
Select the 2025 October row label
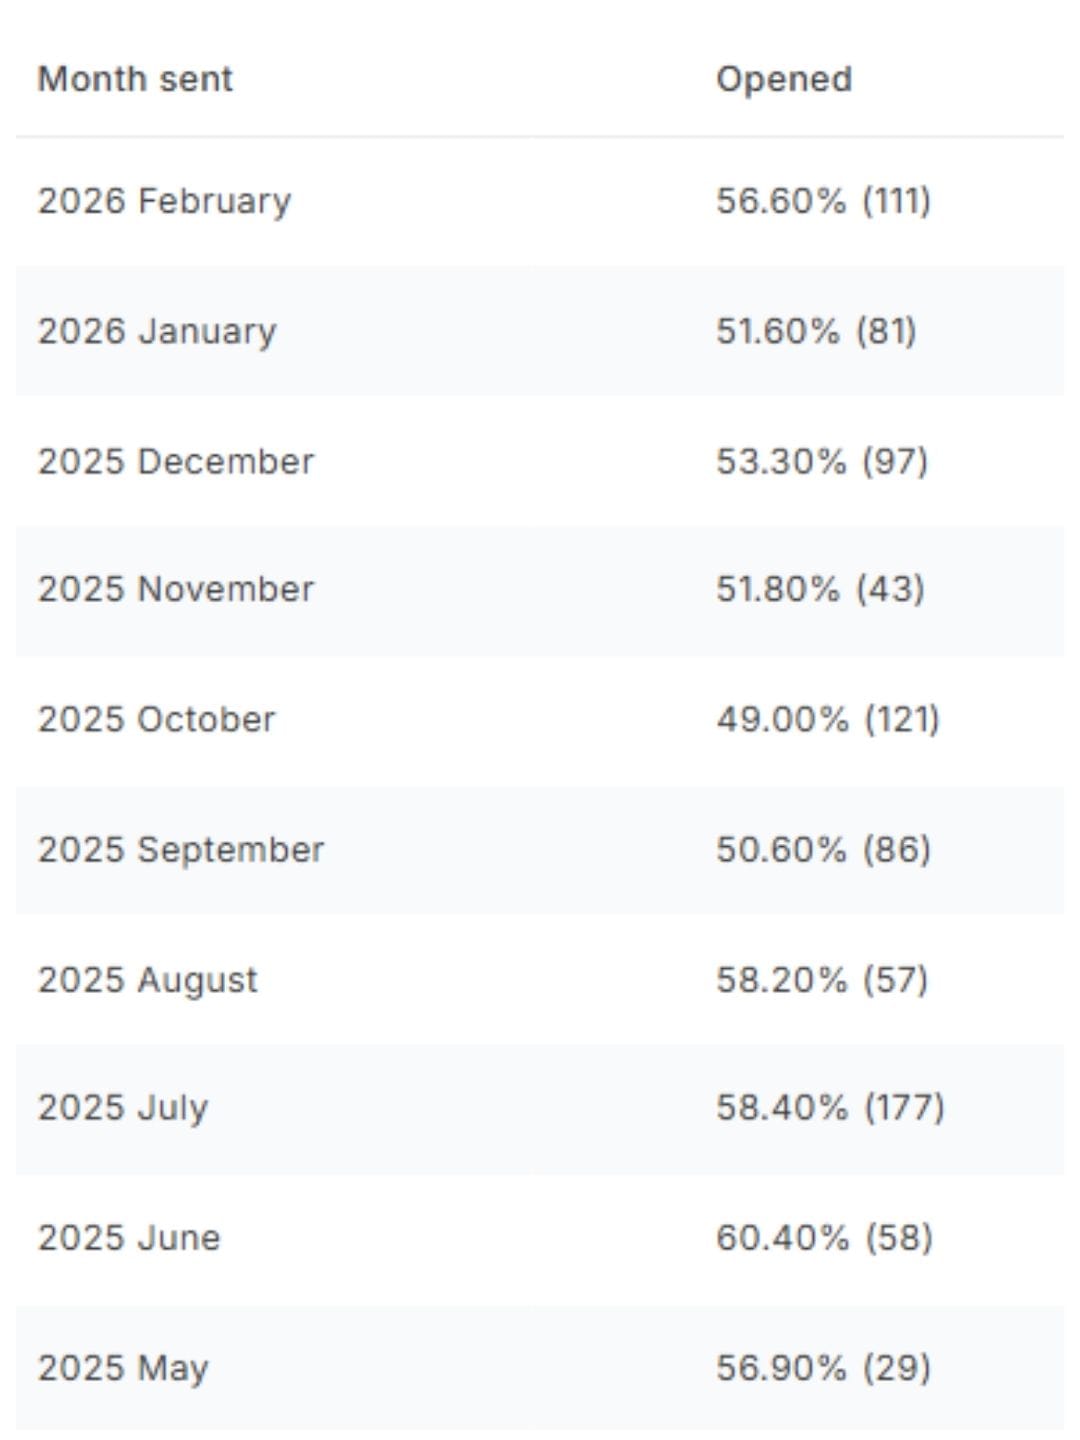157,719
